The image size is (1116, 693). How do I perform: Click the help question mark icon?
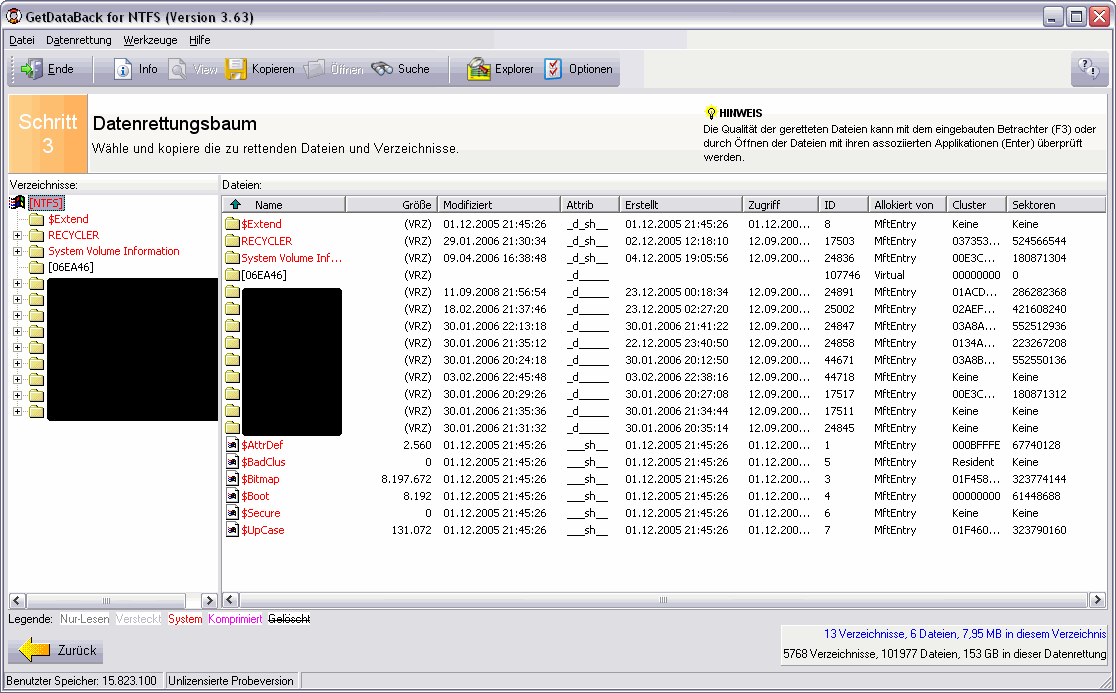1088,69
